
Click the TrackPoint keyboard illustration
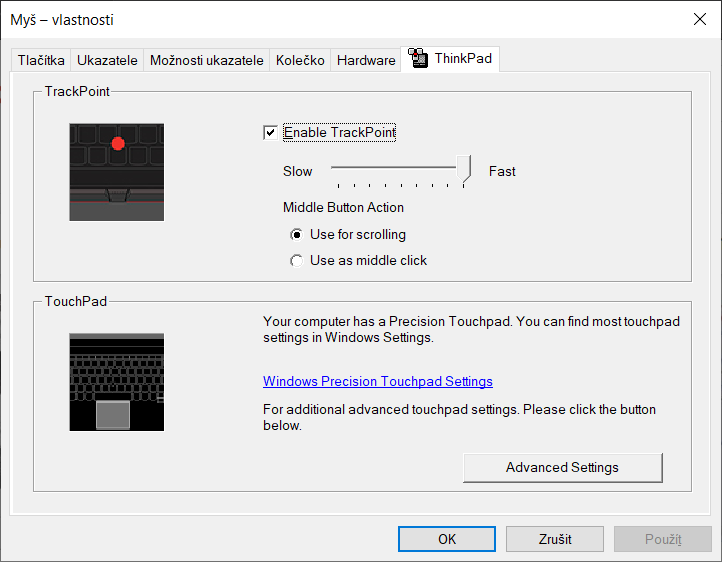116,172
